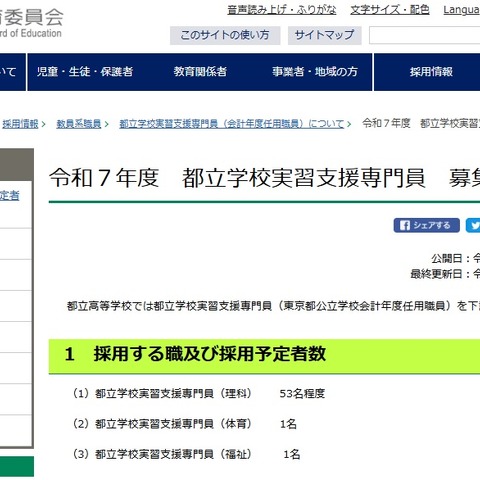480x480 pixels.
Task: Click line (2) 都立学校実習支援専門員（体育）
Action: (162, 424)
